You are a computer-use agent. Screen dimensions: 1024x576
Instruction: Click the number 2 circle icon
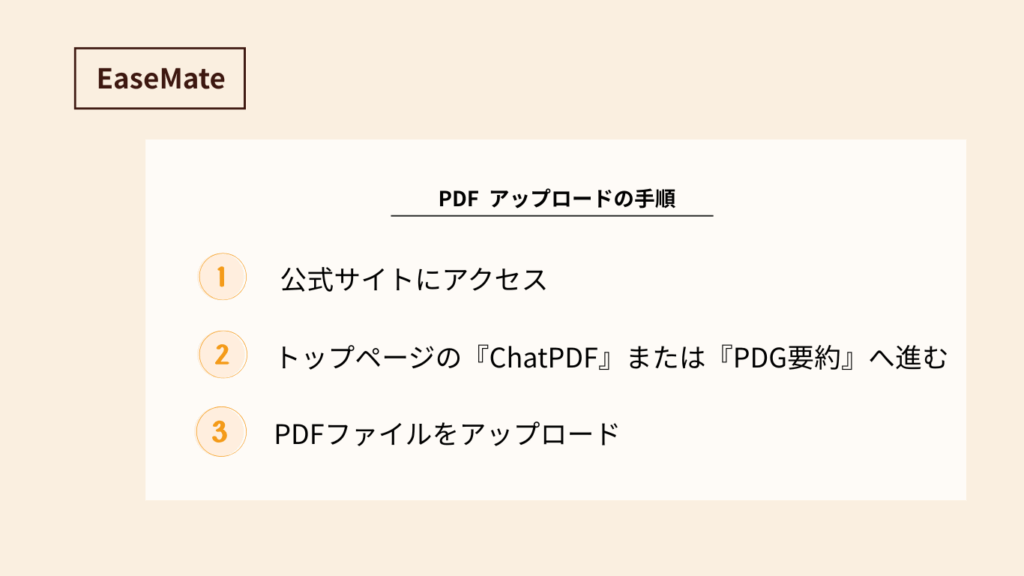click(222, 355)
